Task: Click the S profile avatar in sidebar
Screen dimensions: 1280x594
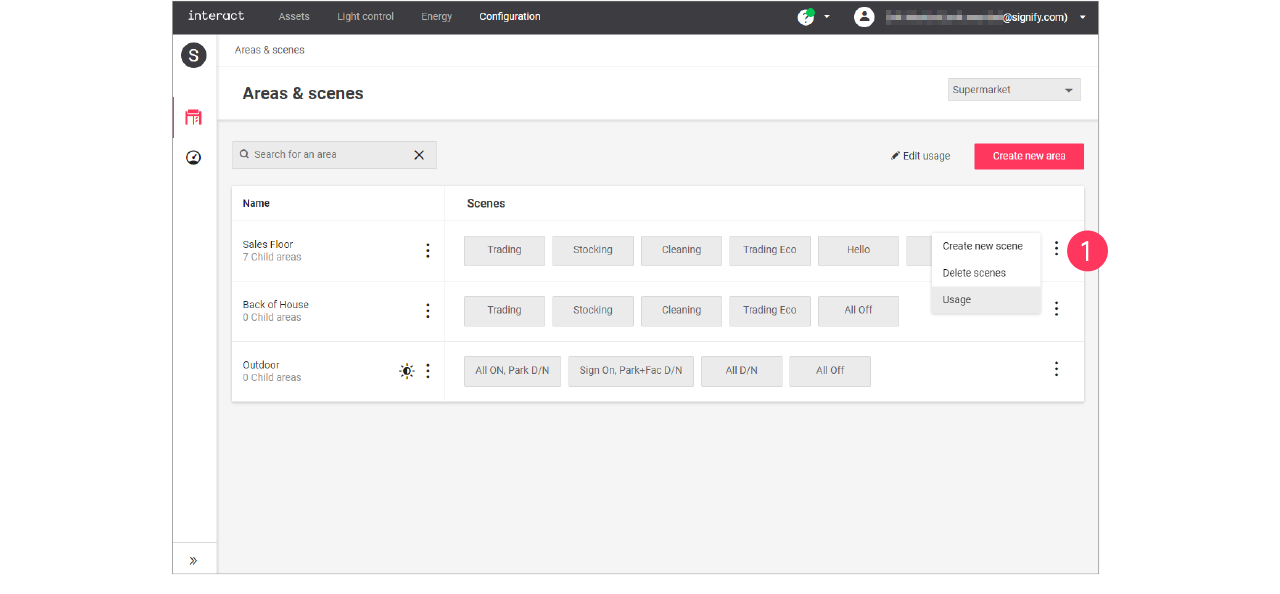Action: point(194,56)
